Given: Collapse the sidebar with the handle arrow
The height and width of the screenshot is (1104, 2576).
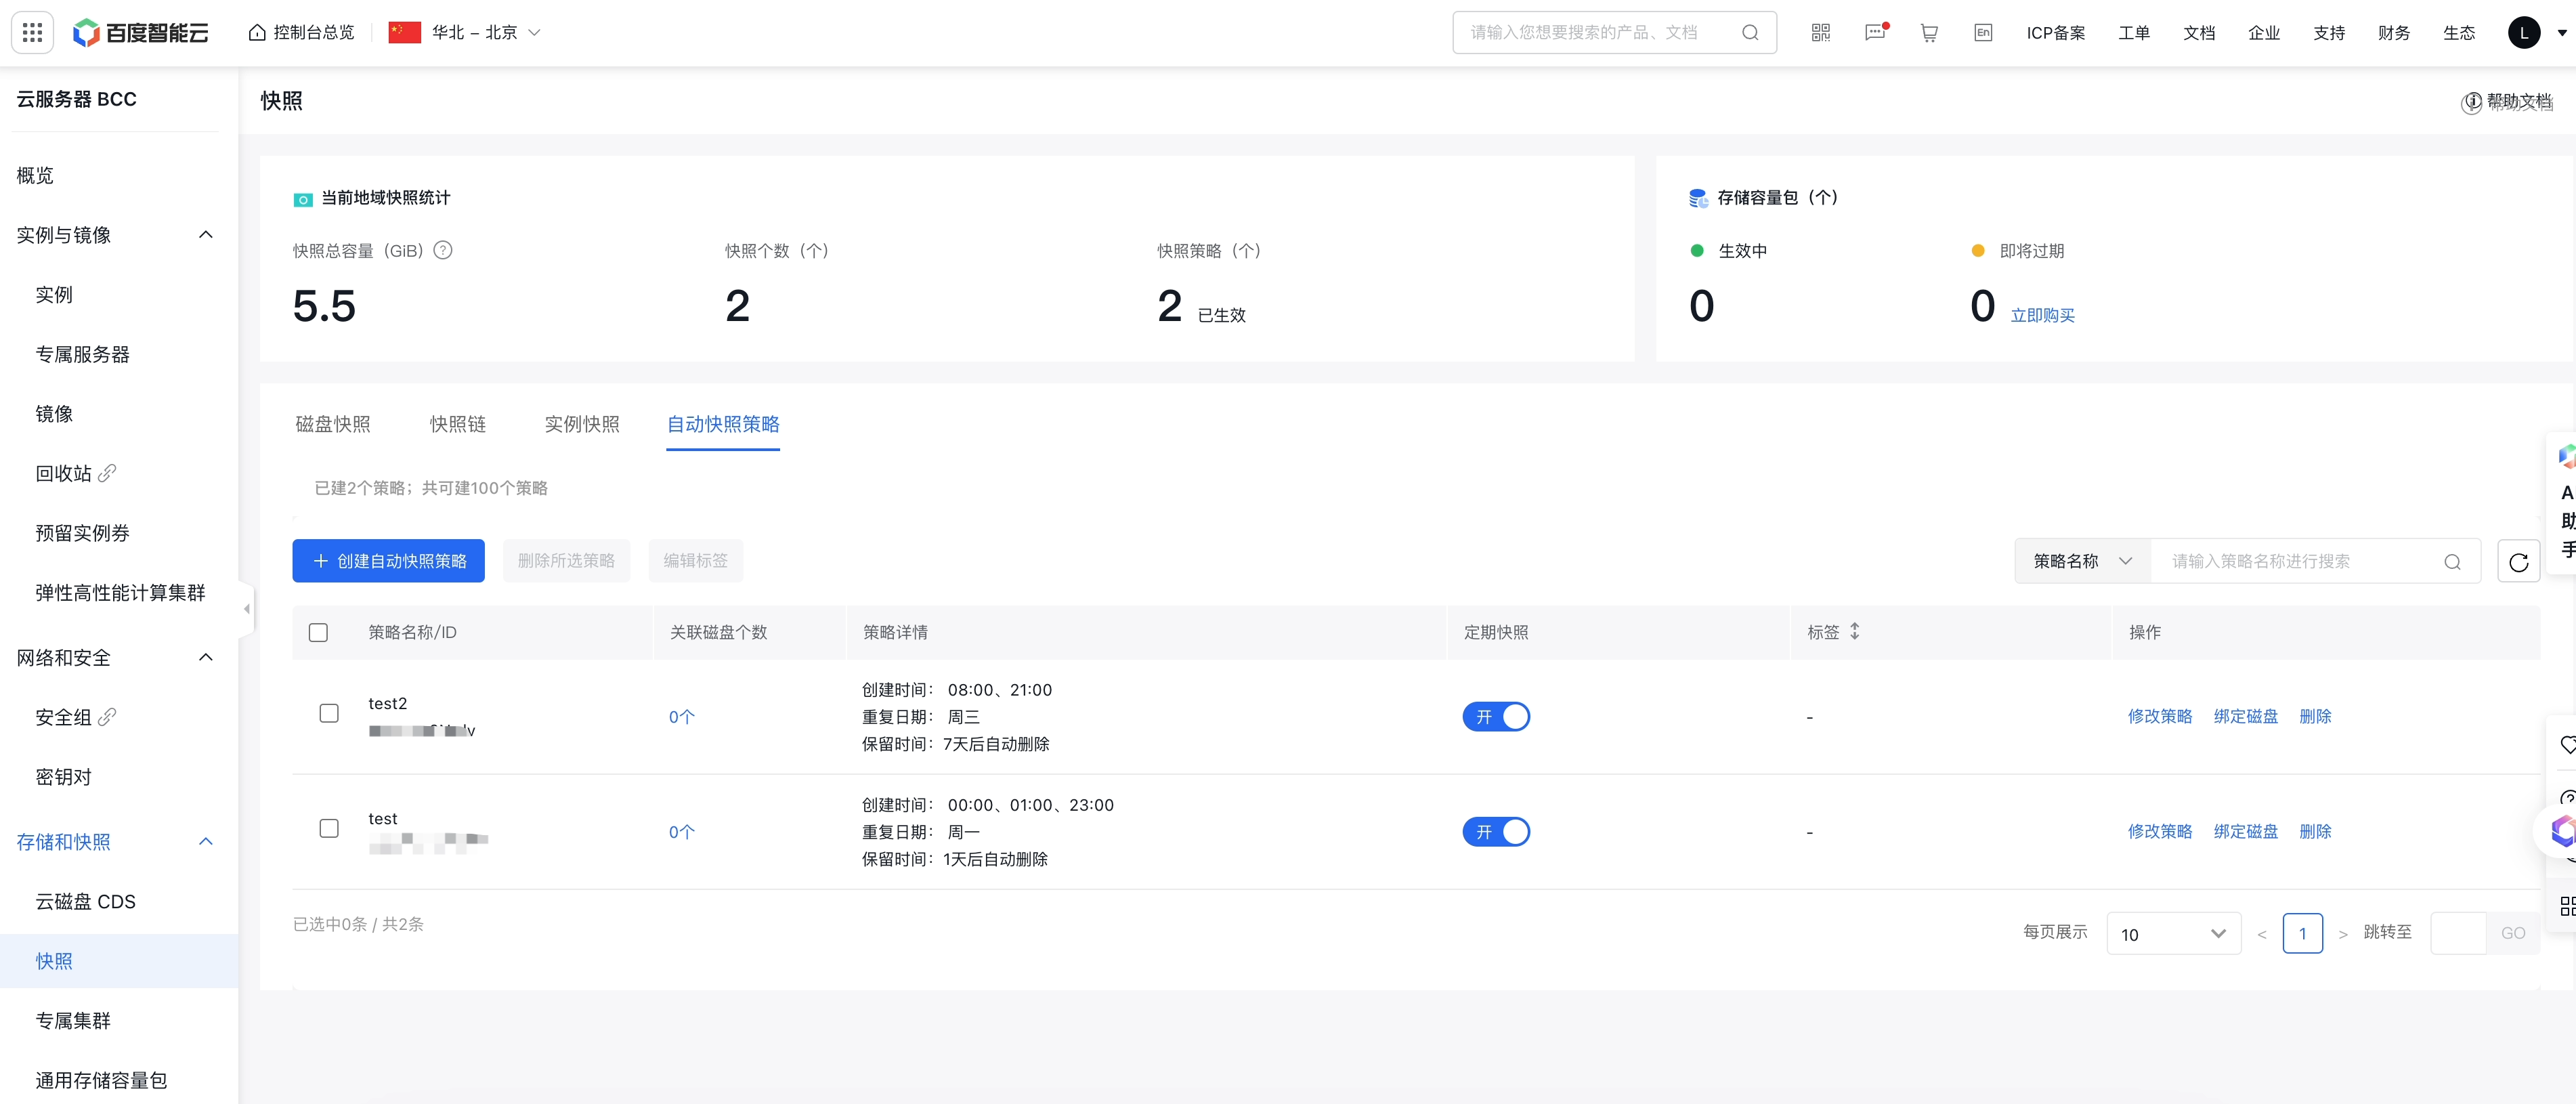Looking at the screenshot, I should pyautogui.click(x=246, y=608).
